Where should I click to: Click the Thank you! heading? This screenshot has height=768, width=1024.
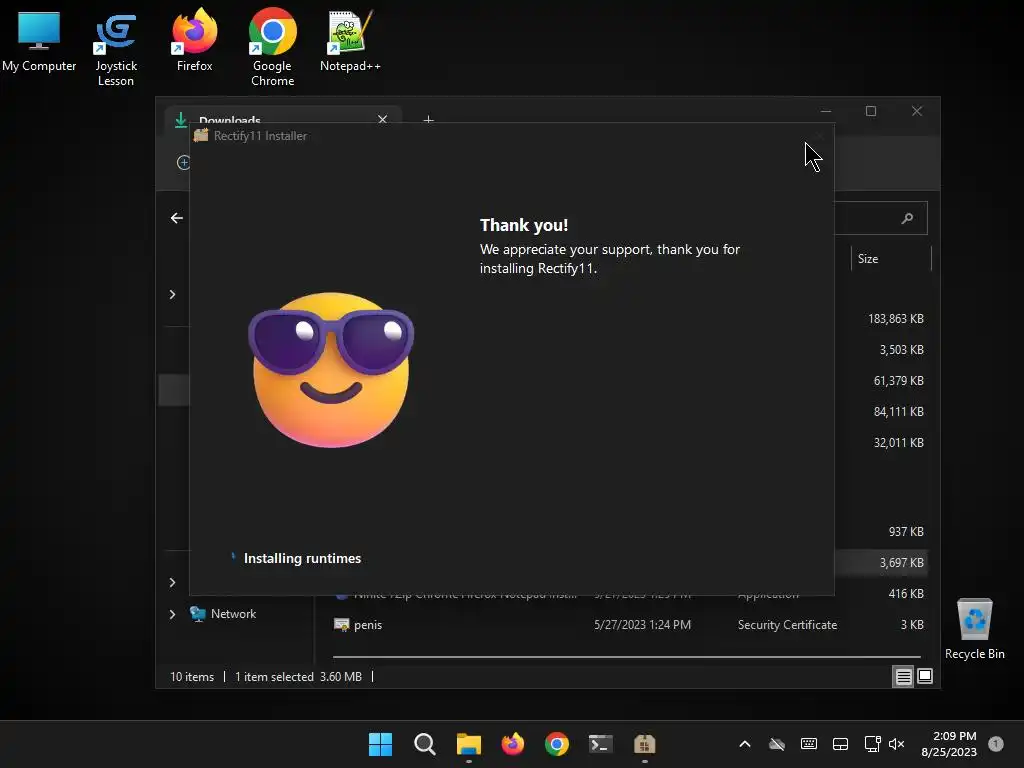(524, 225)
